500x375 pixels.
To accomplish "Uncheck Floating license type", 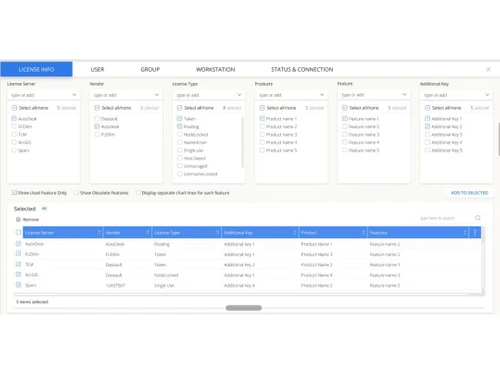I will click(179, 127).
